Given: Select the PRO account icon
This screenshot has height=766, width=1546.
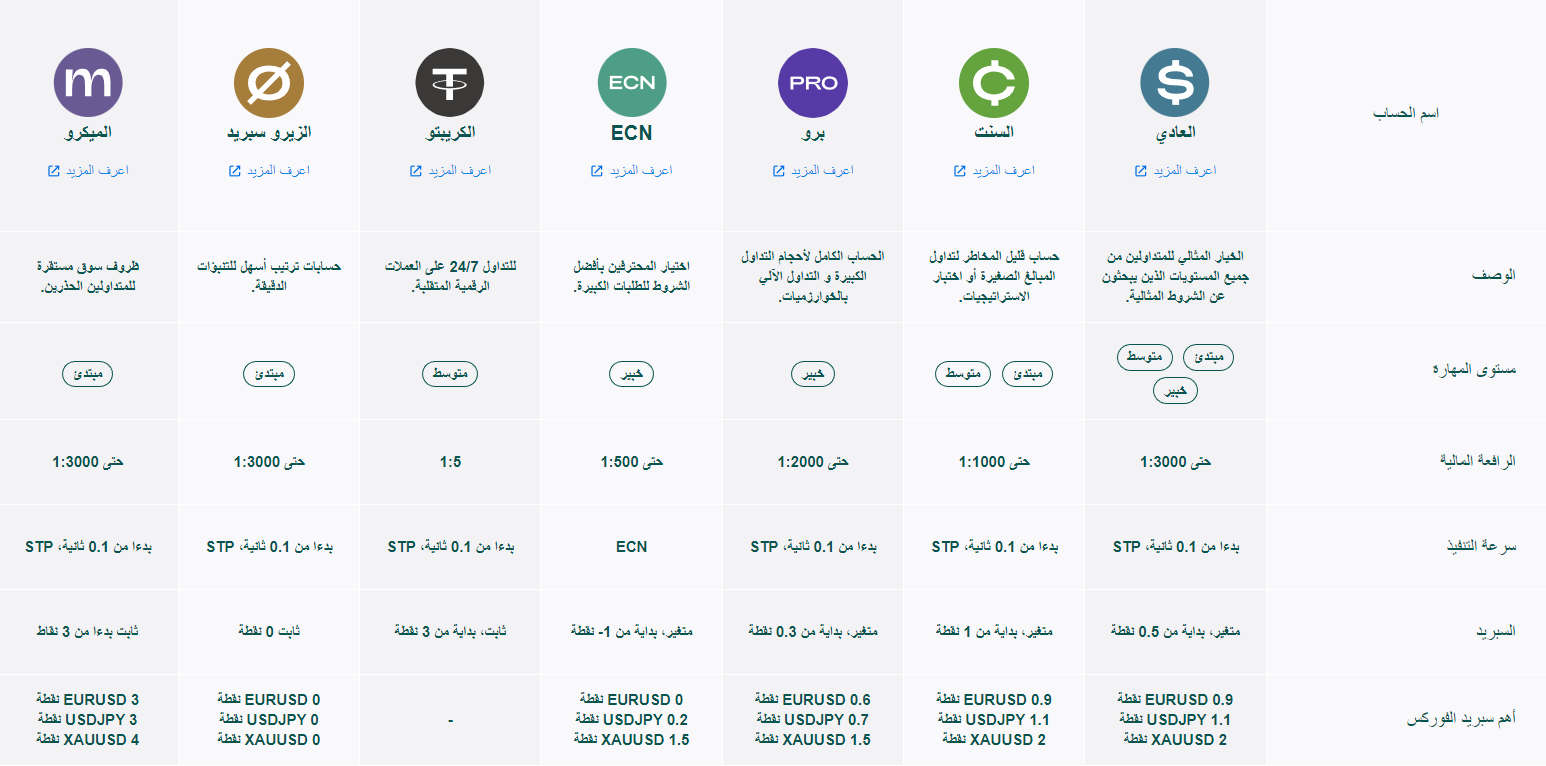Looking at the screenshot, I should pyautogui.click(x=812, y=83).
